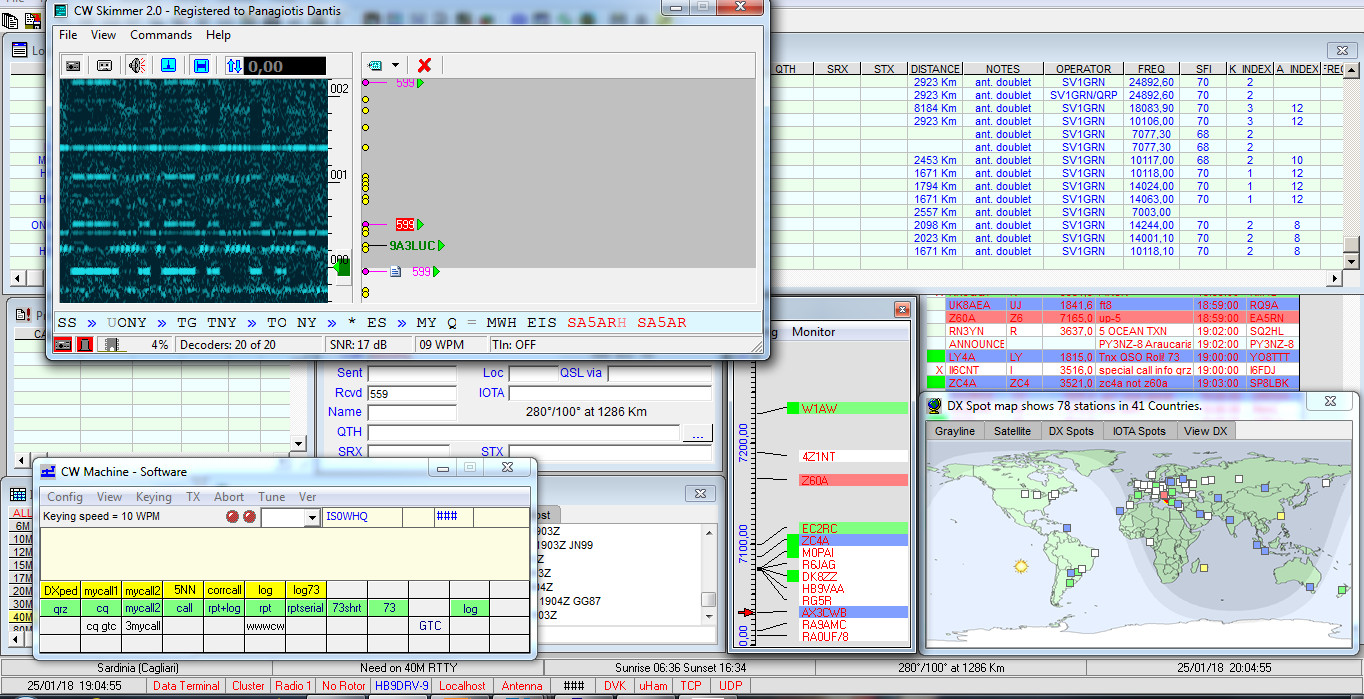Click the uHam status bar indicator
1364x699 pixels.
tap(655, 686)
